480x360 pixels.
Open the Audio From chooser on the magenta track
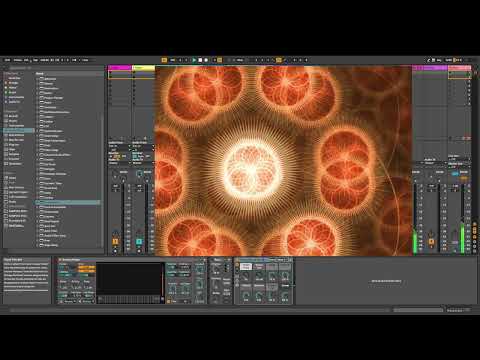tap(120, 146)
